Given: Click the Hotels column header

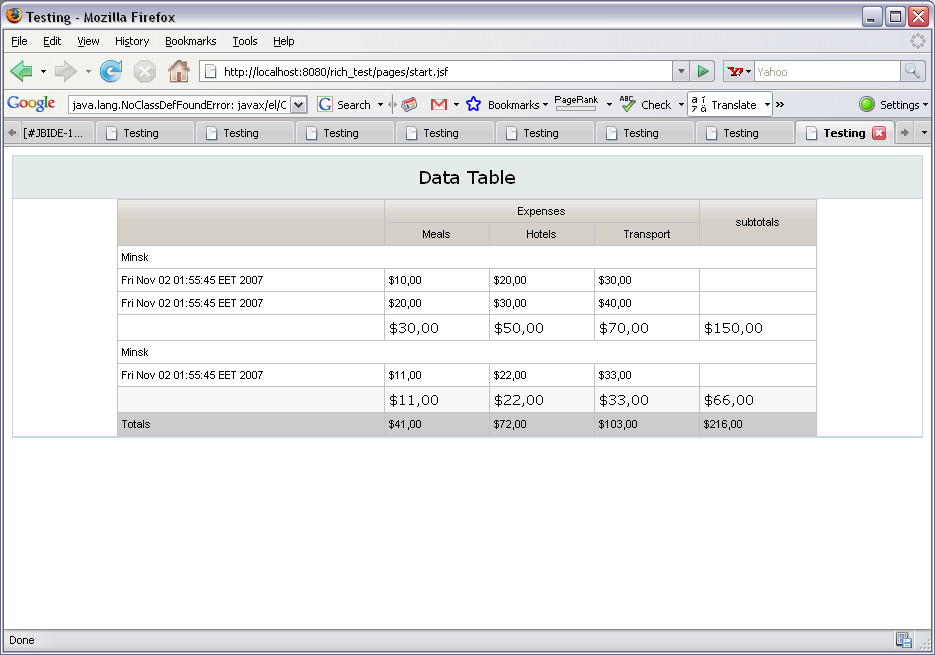Looking at the screenshot, I should (541, 234).
